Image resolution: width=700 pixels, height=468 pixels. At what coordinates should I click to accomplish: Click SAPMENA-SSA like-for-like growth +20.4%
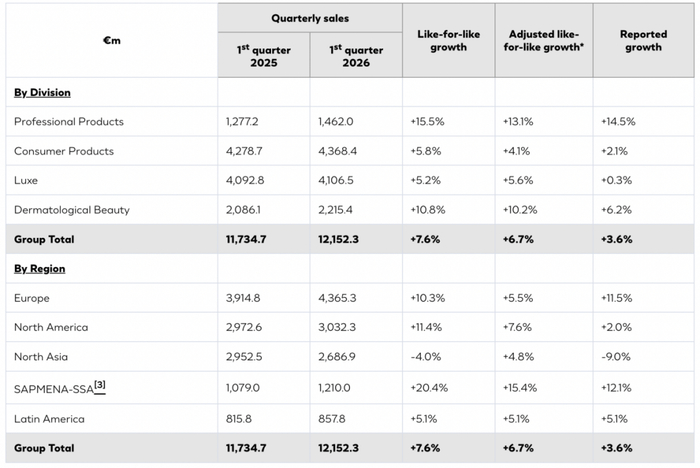click(429, 388)
